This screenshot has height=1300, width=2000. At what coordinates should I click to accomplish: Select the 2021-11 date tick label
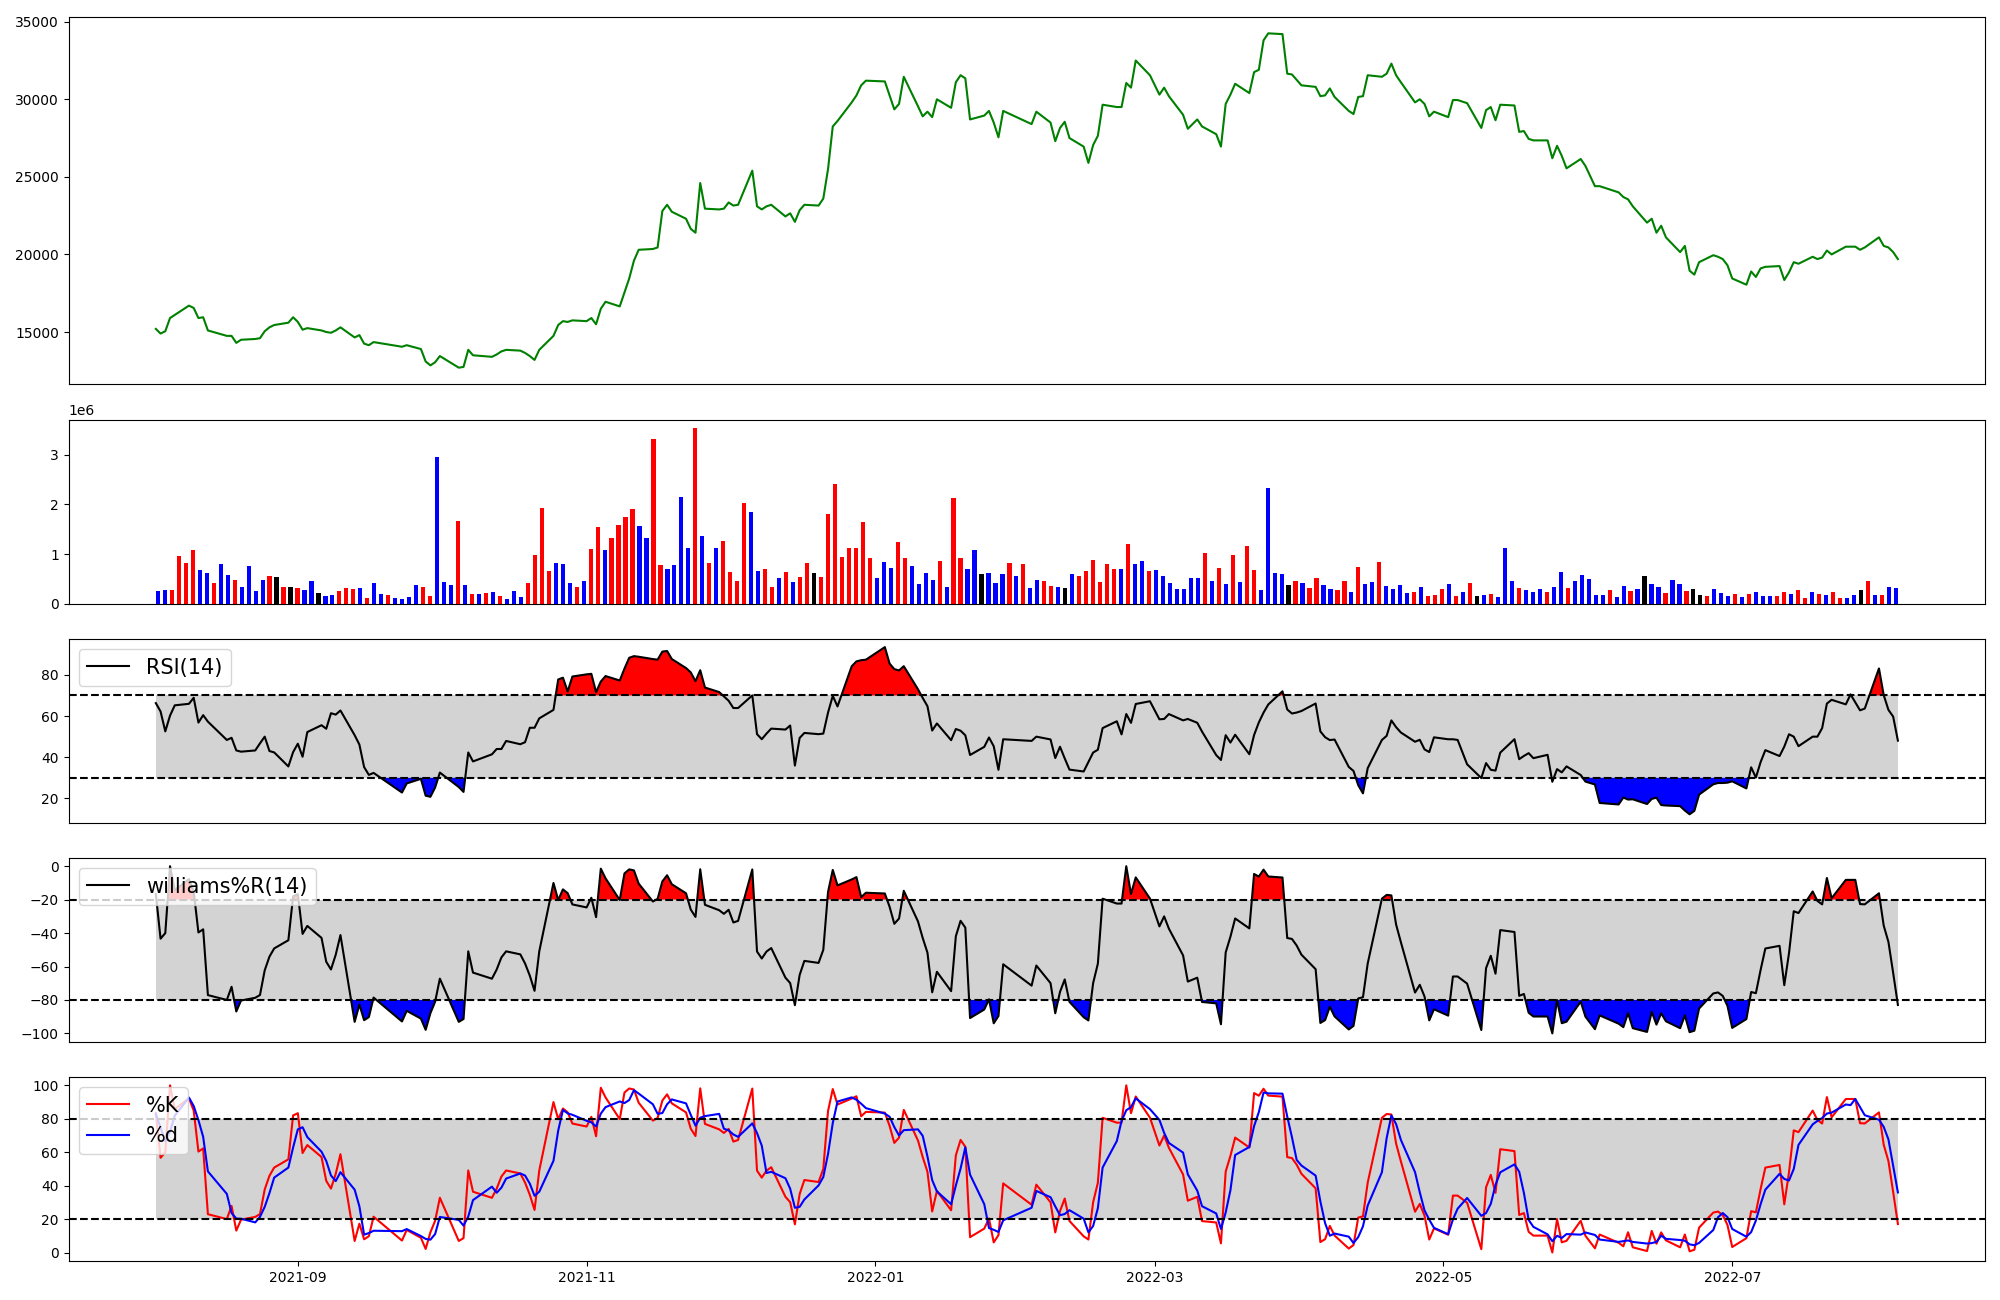[587, 1277]
